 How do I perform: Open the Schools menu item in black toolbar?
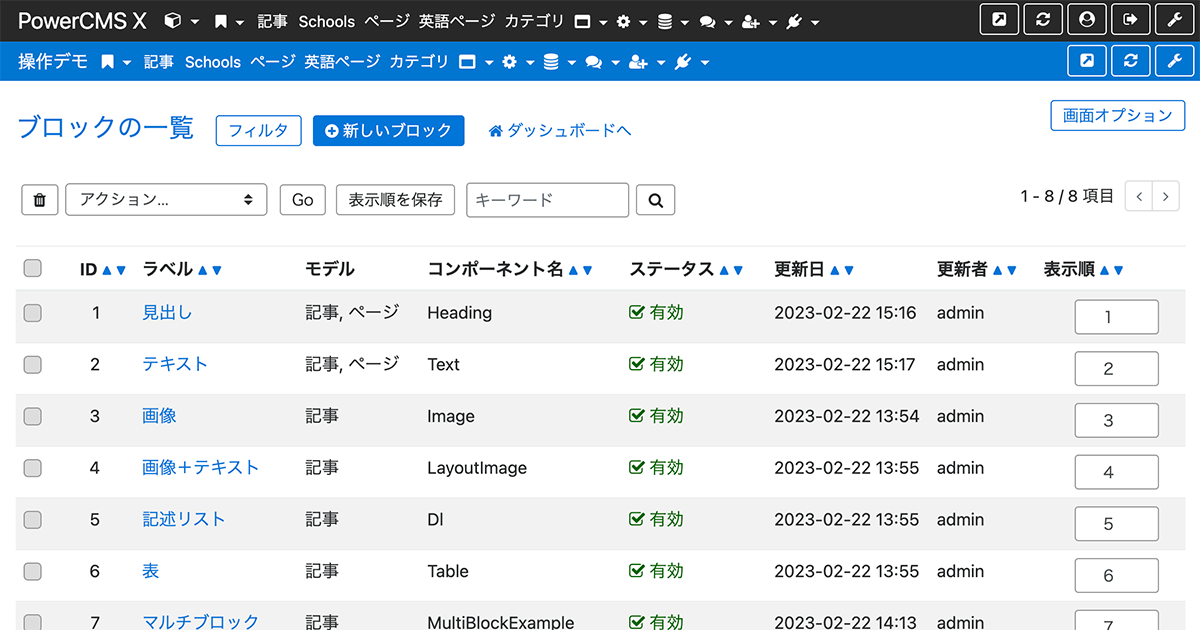[x=326, y=21]
